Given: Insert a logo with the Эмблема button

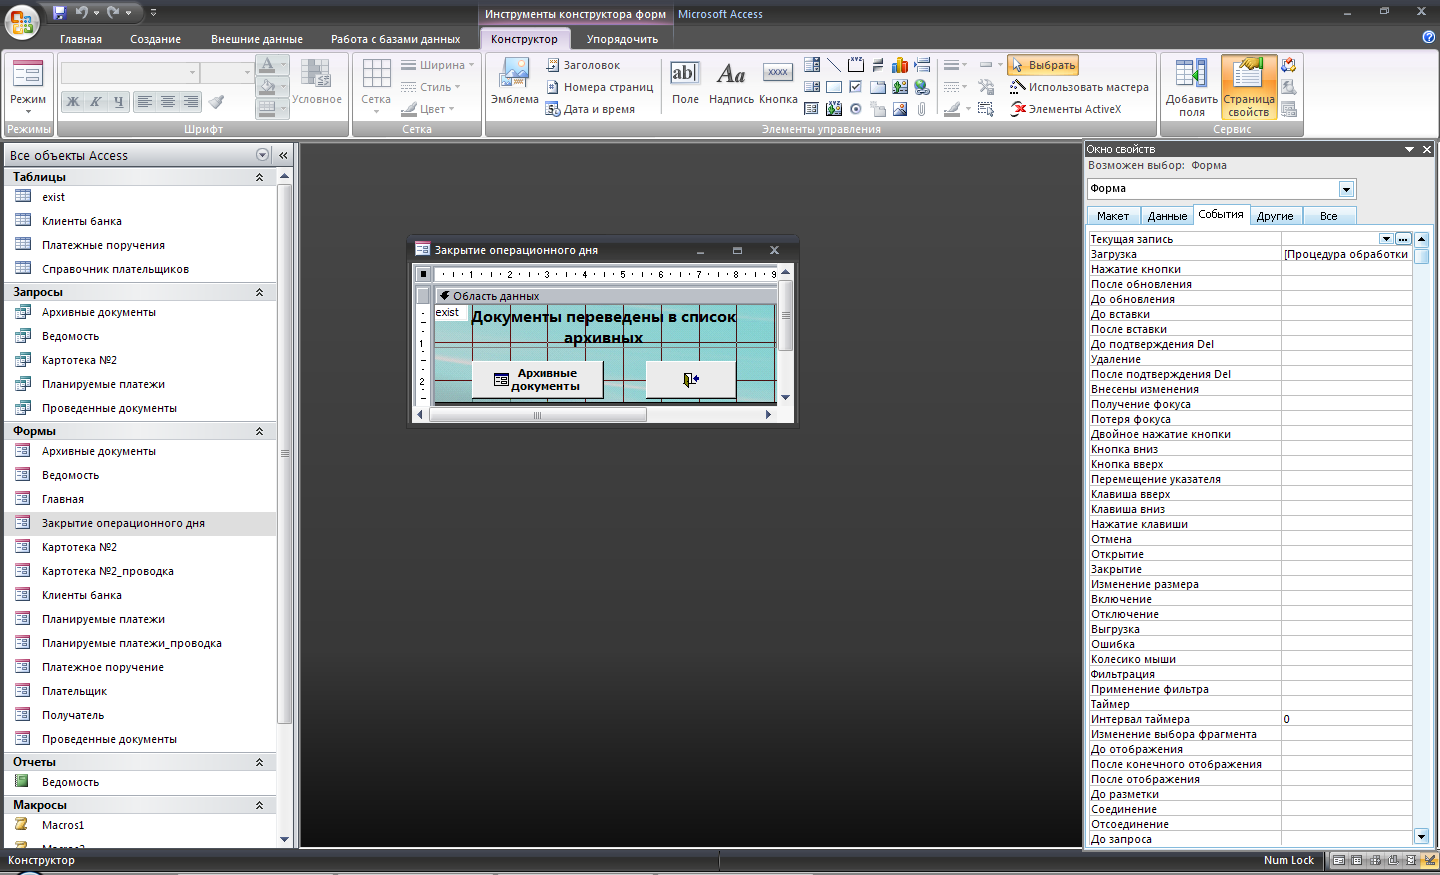Looking at the screenshot, I should [514, 82].
